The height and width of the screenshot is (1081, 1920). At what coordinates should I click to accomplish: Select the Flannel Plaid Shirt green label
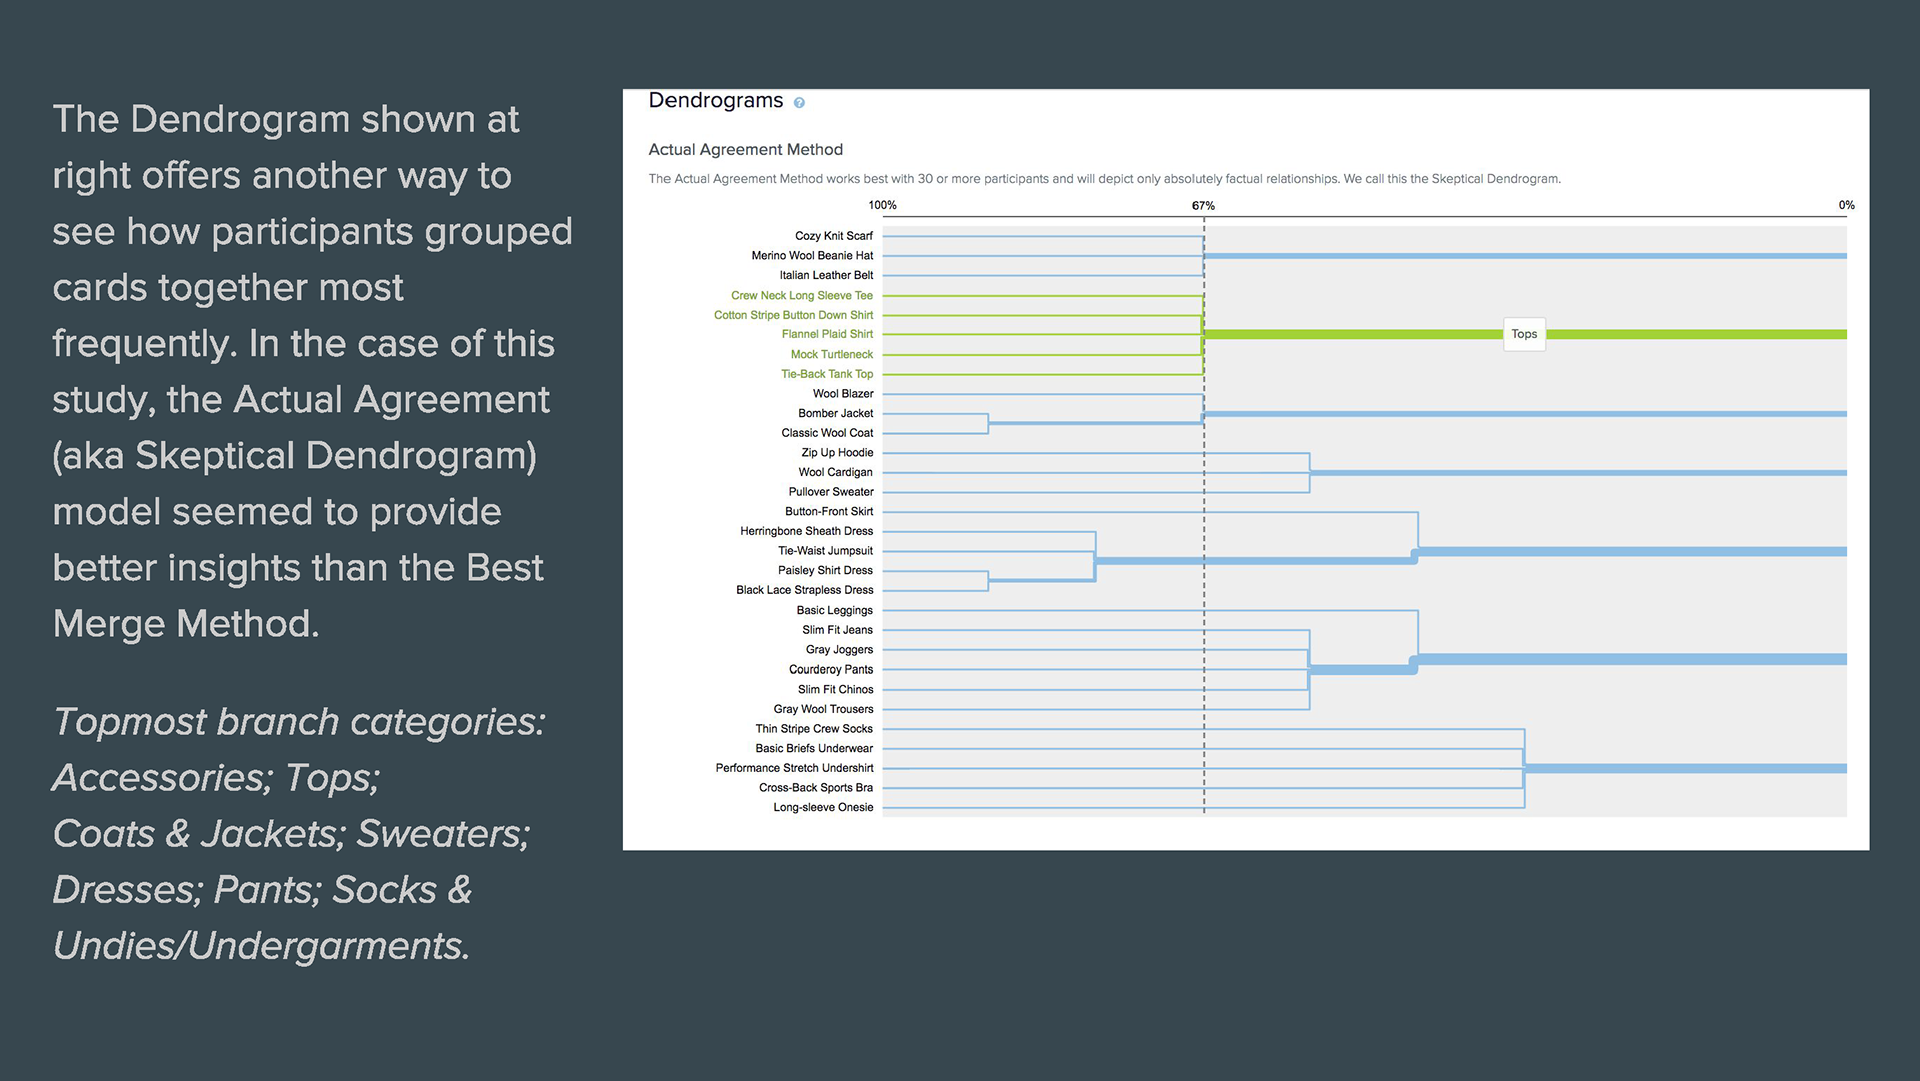coord(827,334)
